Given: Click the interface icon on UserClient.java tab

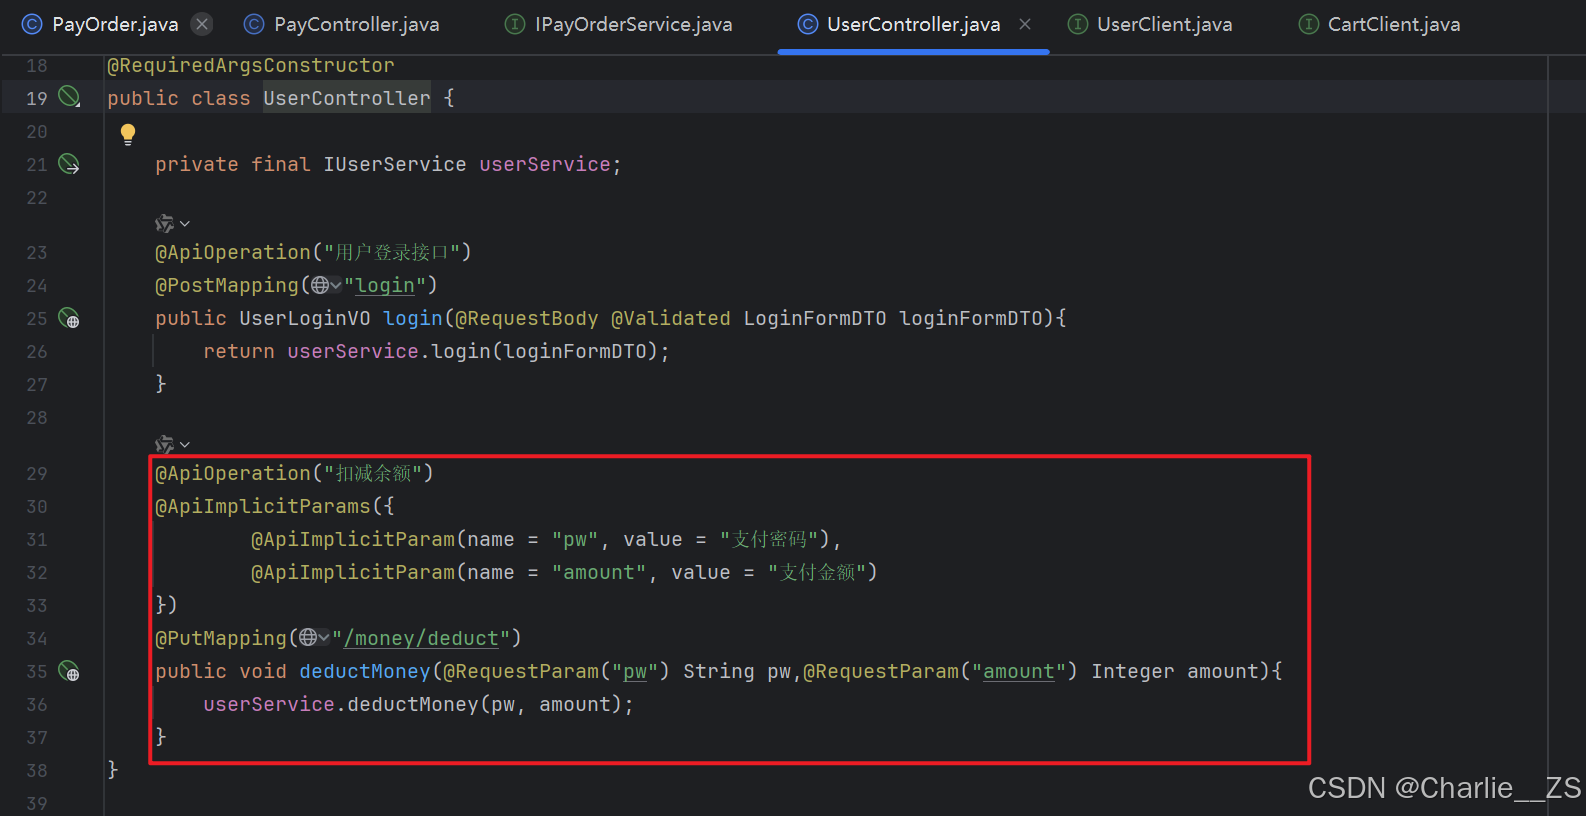Looking at the screenshot, I should [1078, 24].
